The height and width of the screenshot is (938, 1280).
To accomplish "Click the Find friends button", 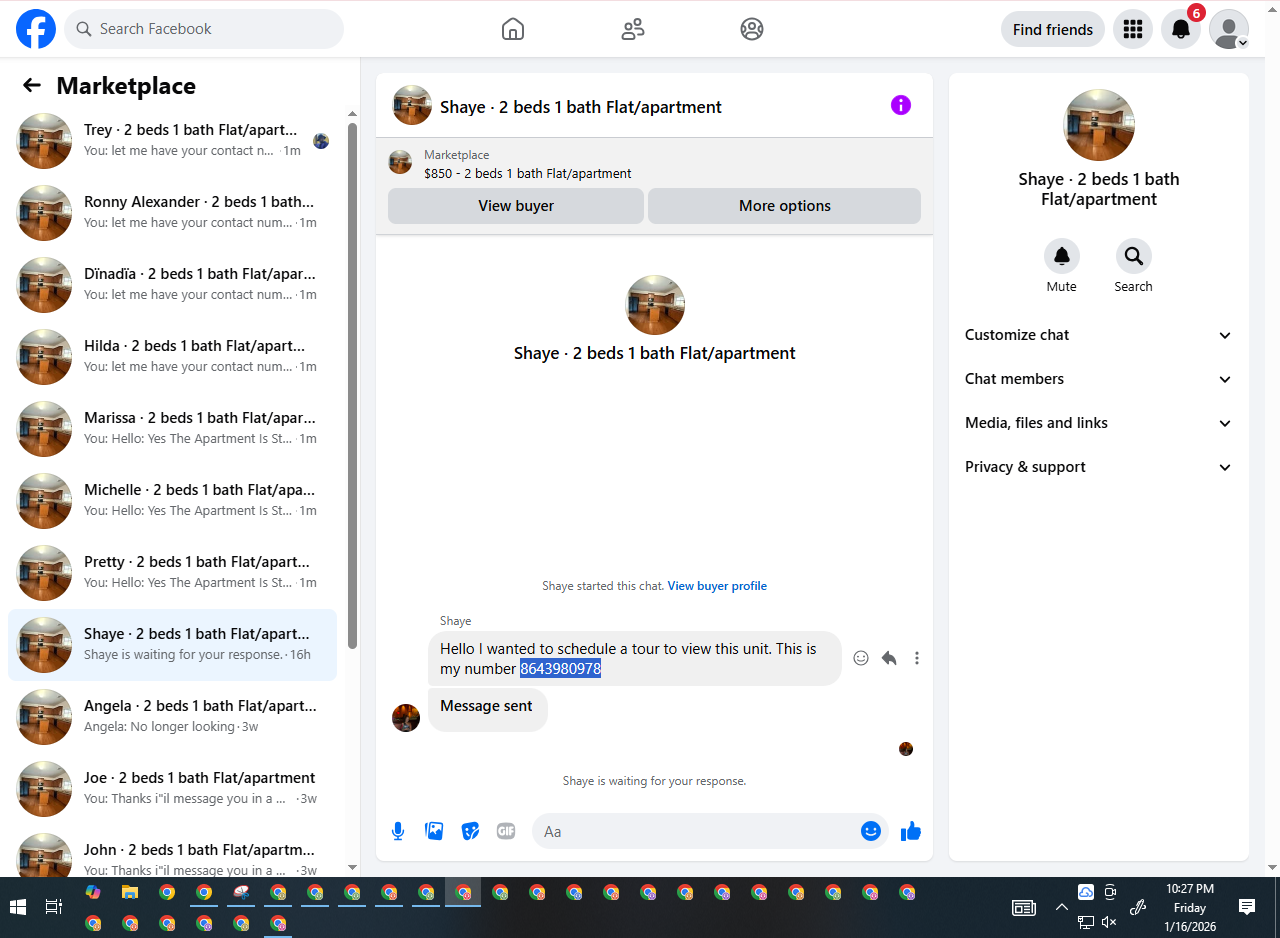I will coord(1053,29).
